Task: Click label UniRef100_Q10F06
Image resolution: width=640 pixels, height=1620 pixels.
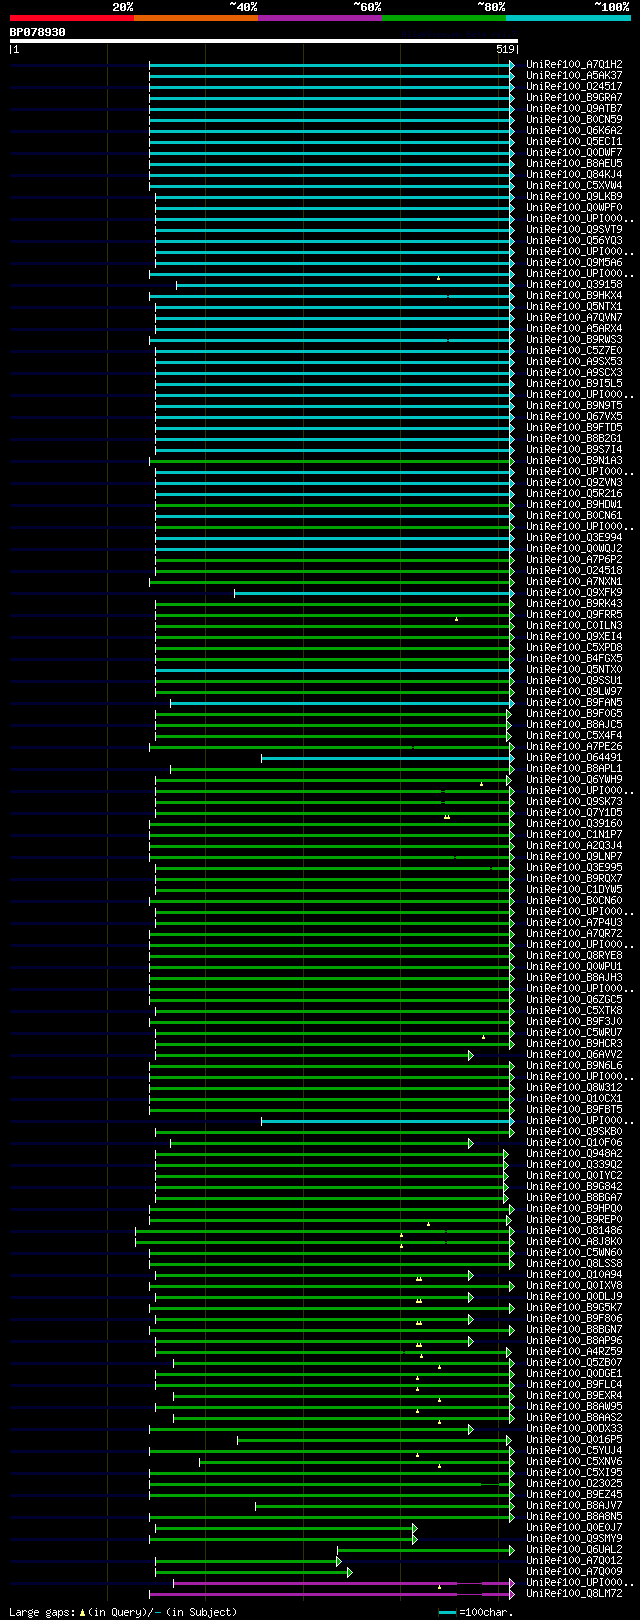Action: (x=575, y=1143)
